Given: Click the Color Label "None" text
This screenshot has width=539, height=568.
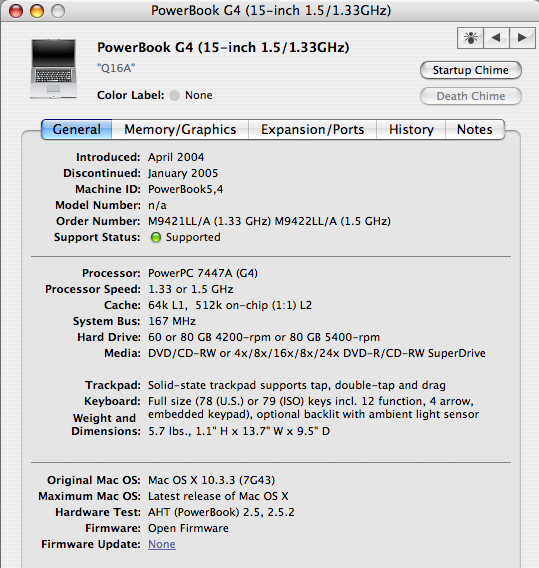Looking at the screenshot, I should [x=199, y=95].
